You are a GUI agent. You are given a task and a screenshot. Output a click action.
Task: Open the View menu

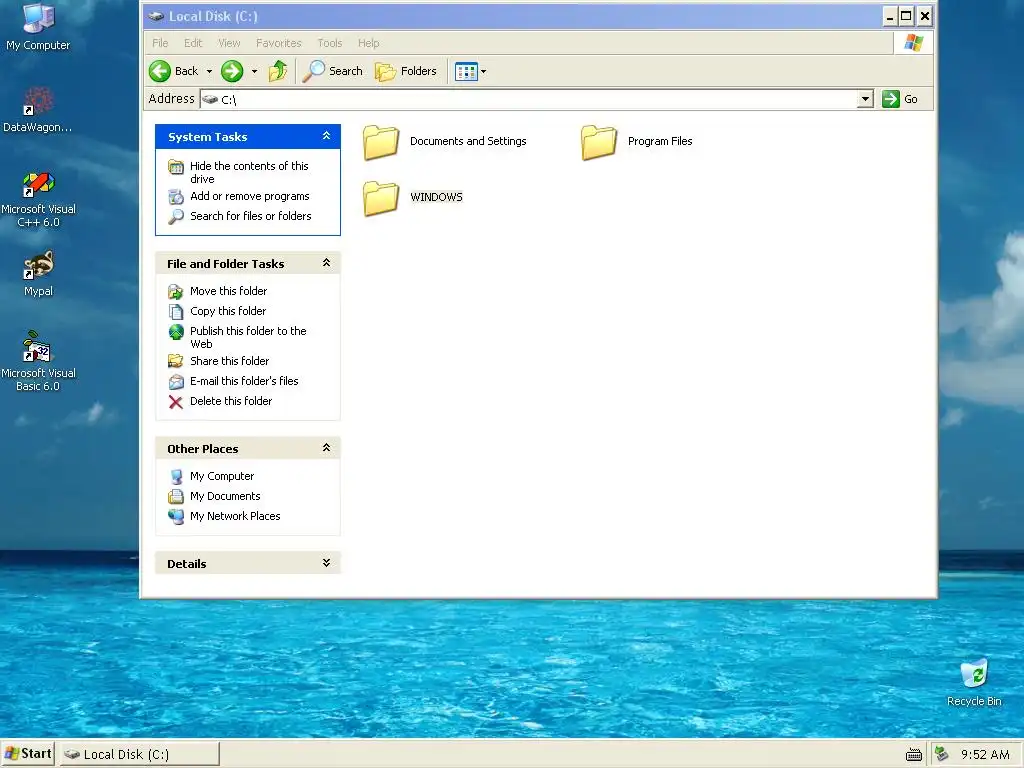tap(229, 43)
